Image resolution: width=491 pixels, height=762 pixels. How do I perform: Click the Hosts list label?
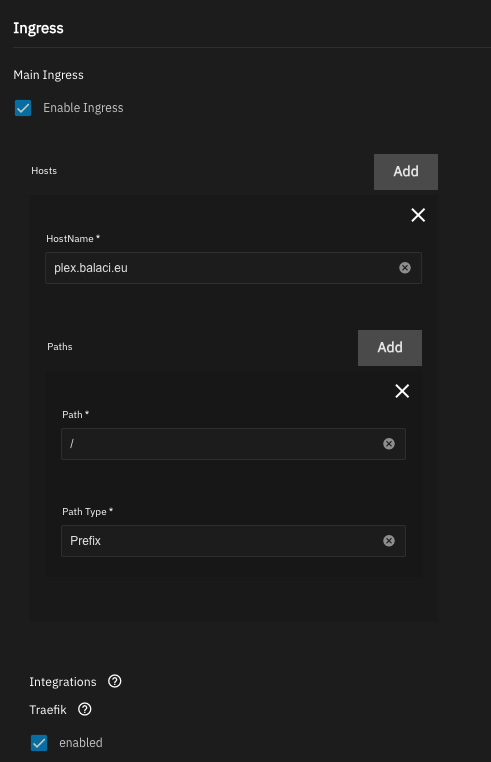click(x=44, y=171)
